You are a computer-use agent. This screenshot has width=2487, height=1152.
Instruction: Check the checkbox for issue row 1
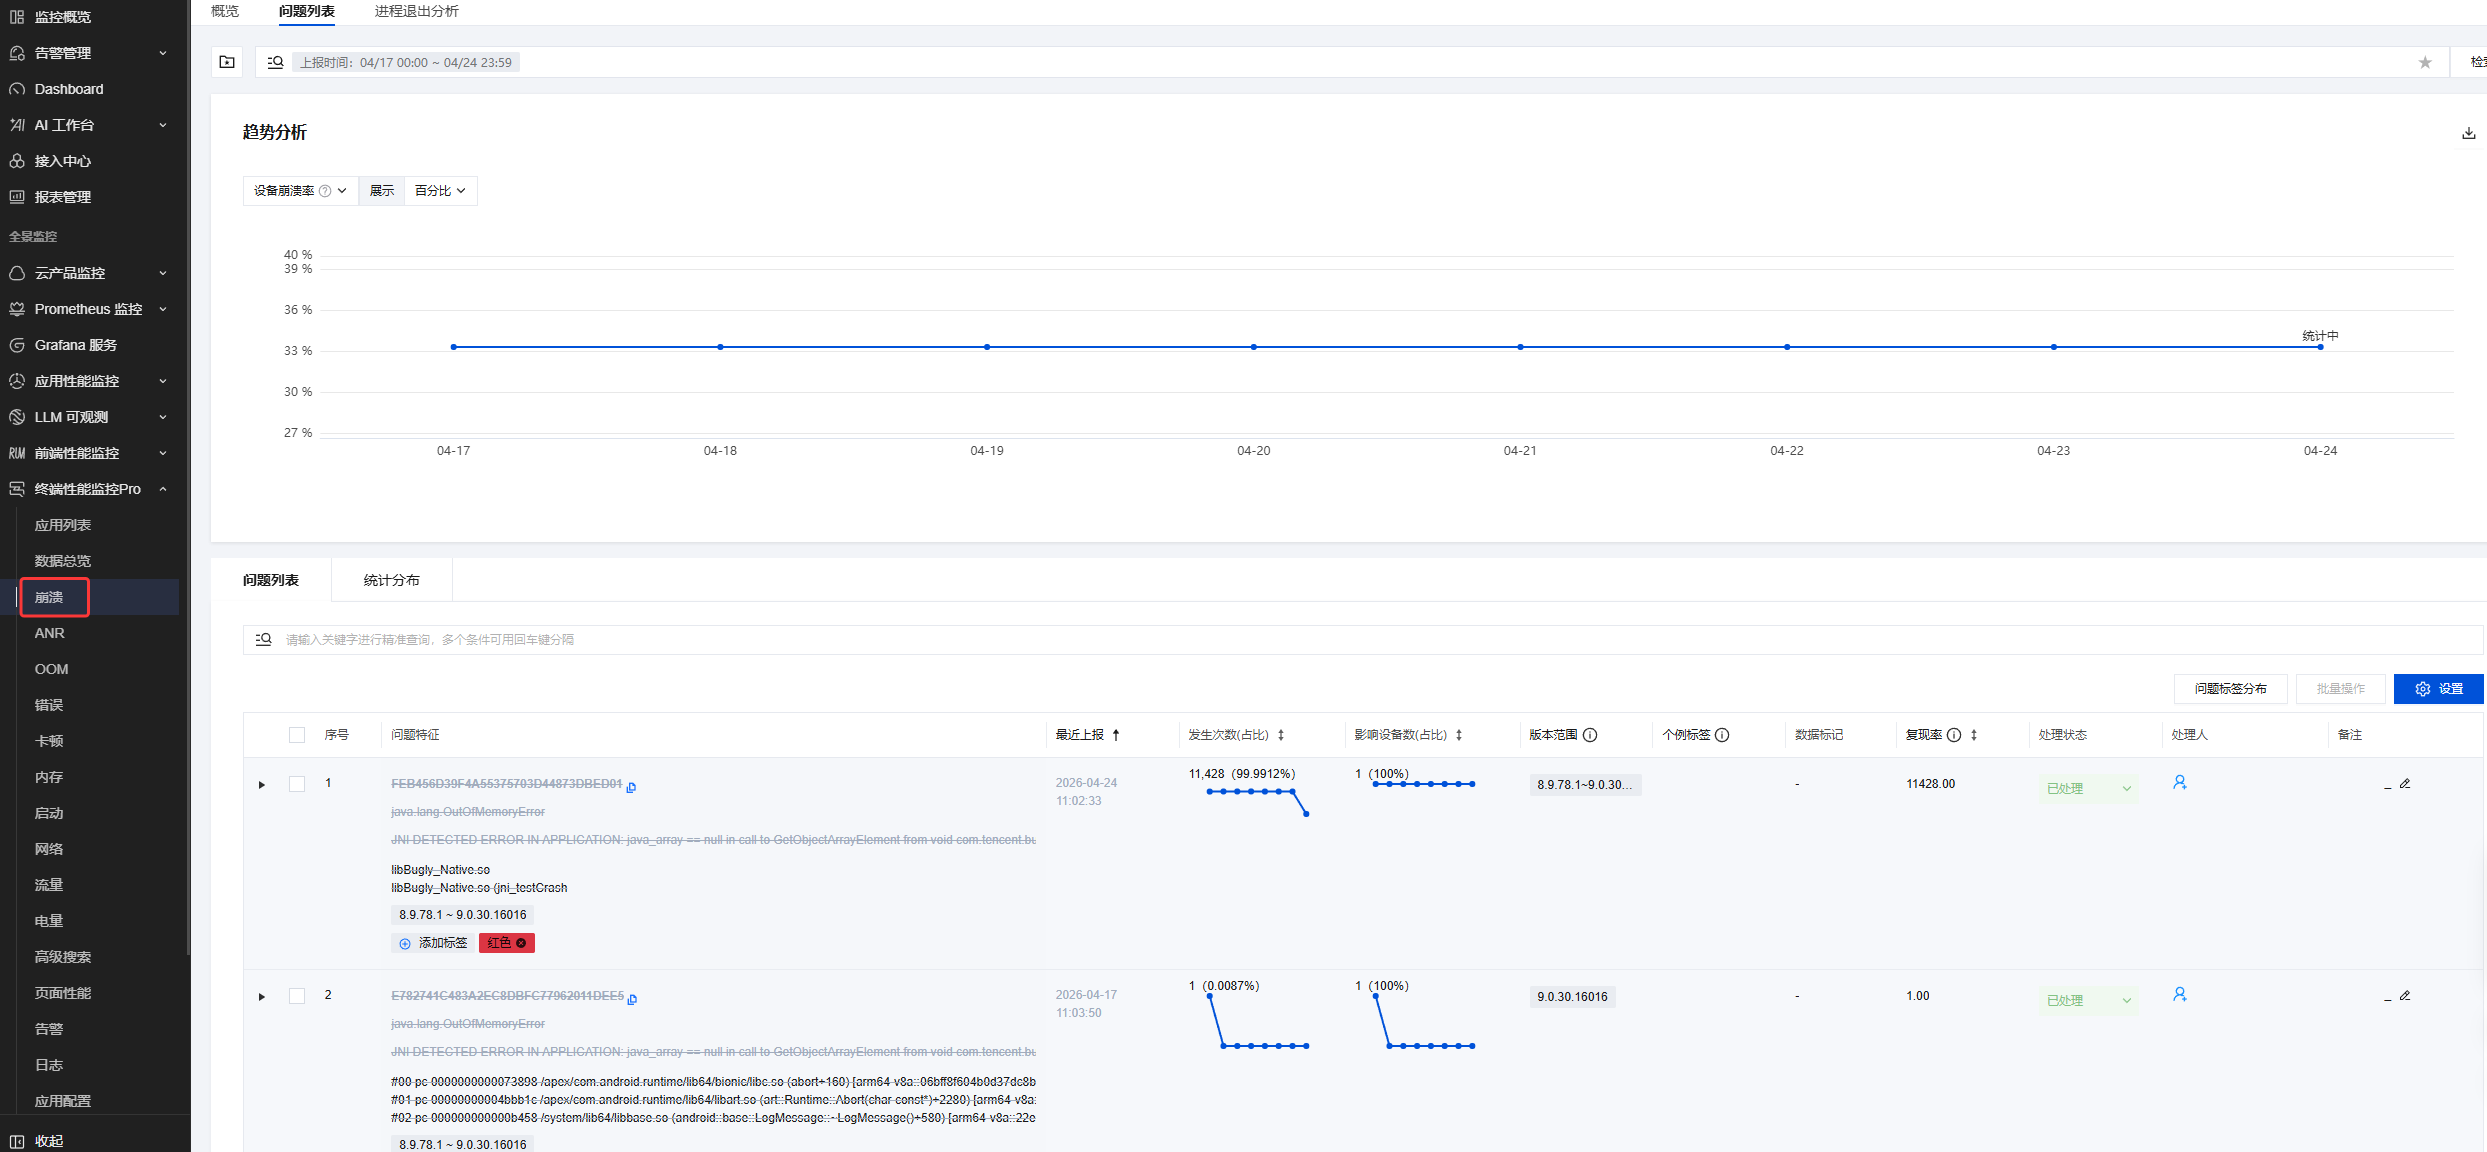(297, 784)
